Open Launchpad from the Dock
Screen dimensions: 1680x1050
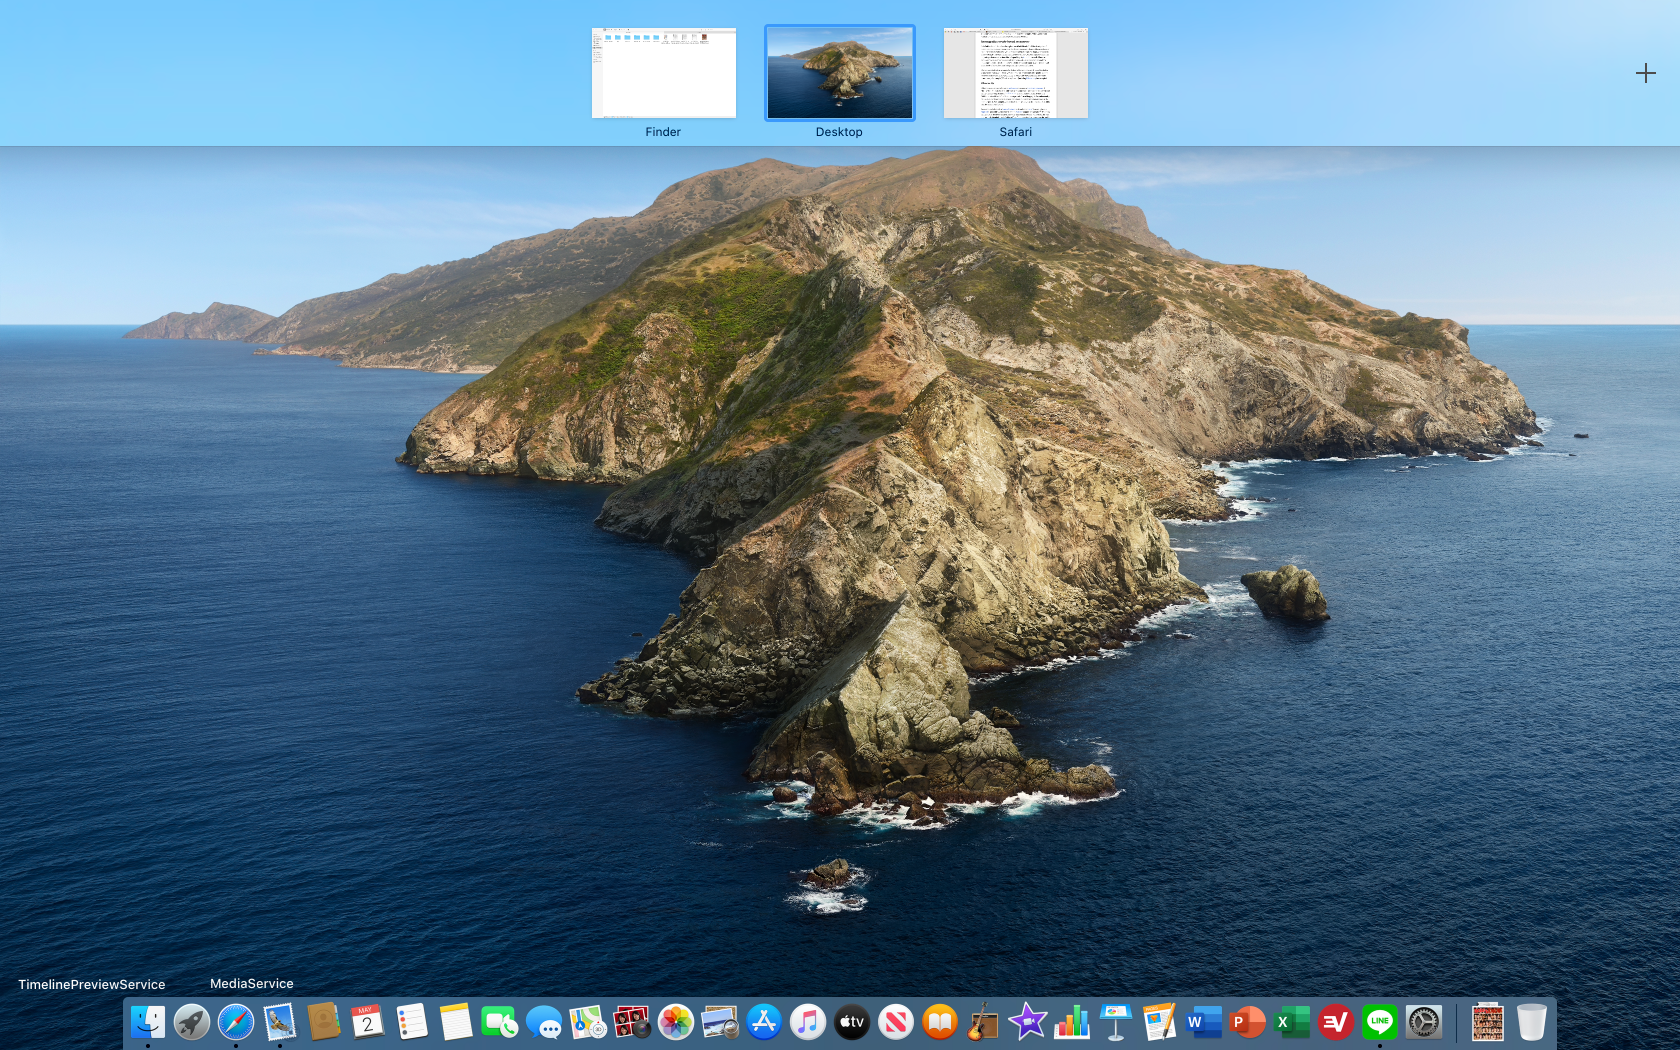192,1022
